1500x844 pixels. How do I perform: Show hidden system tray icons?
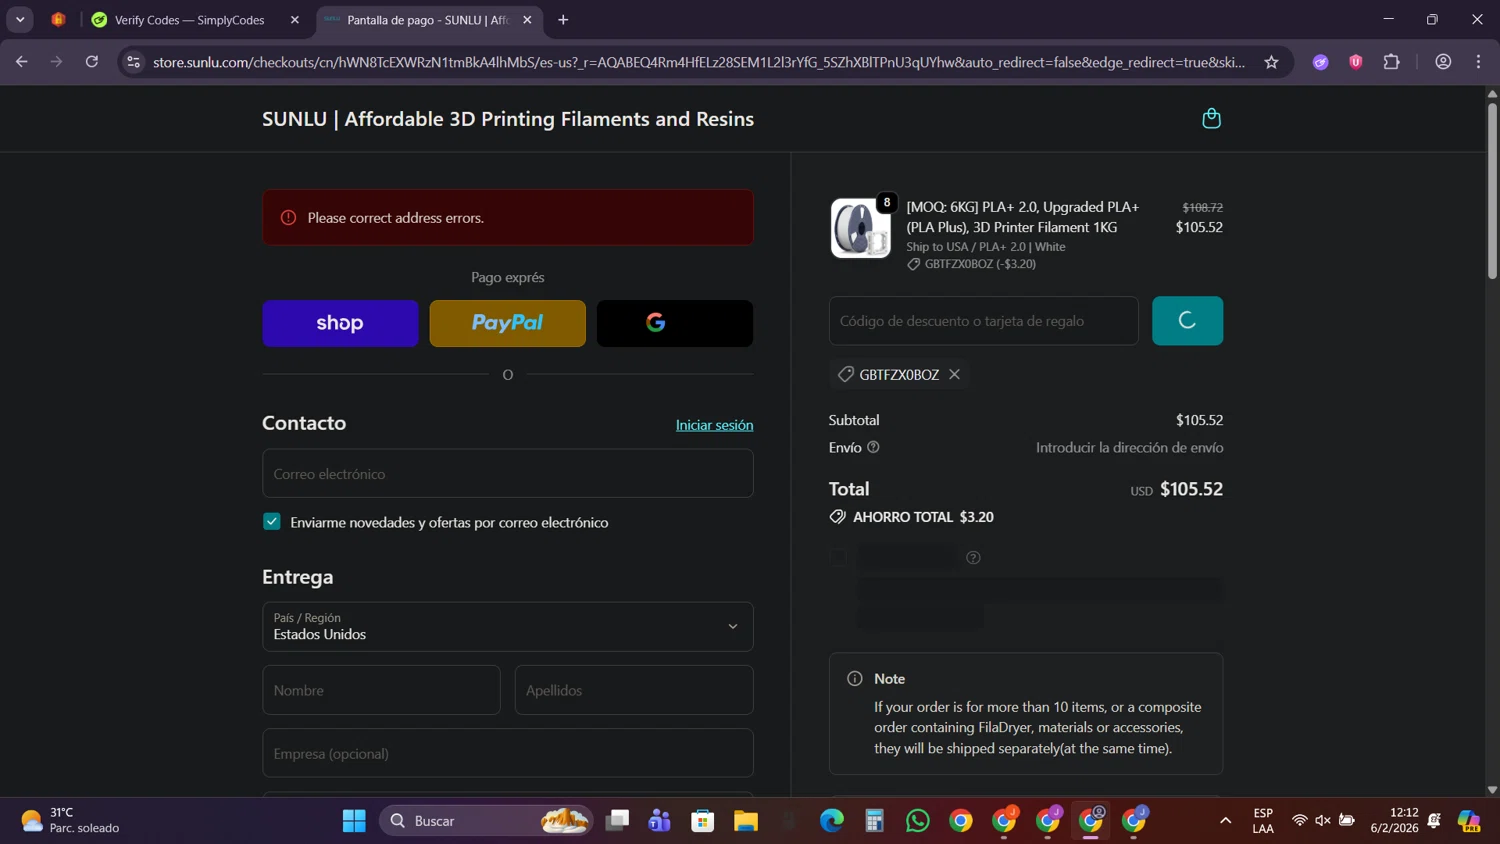[1225, 821]
